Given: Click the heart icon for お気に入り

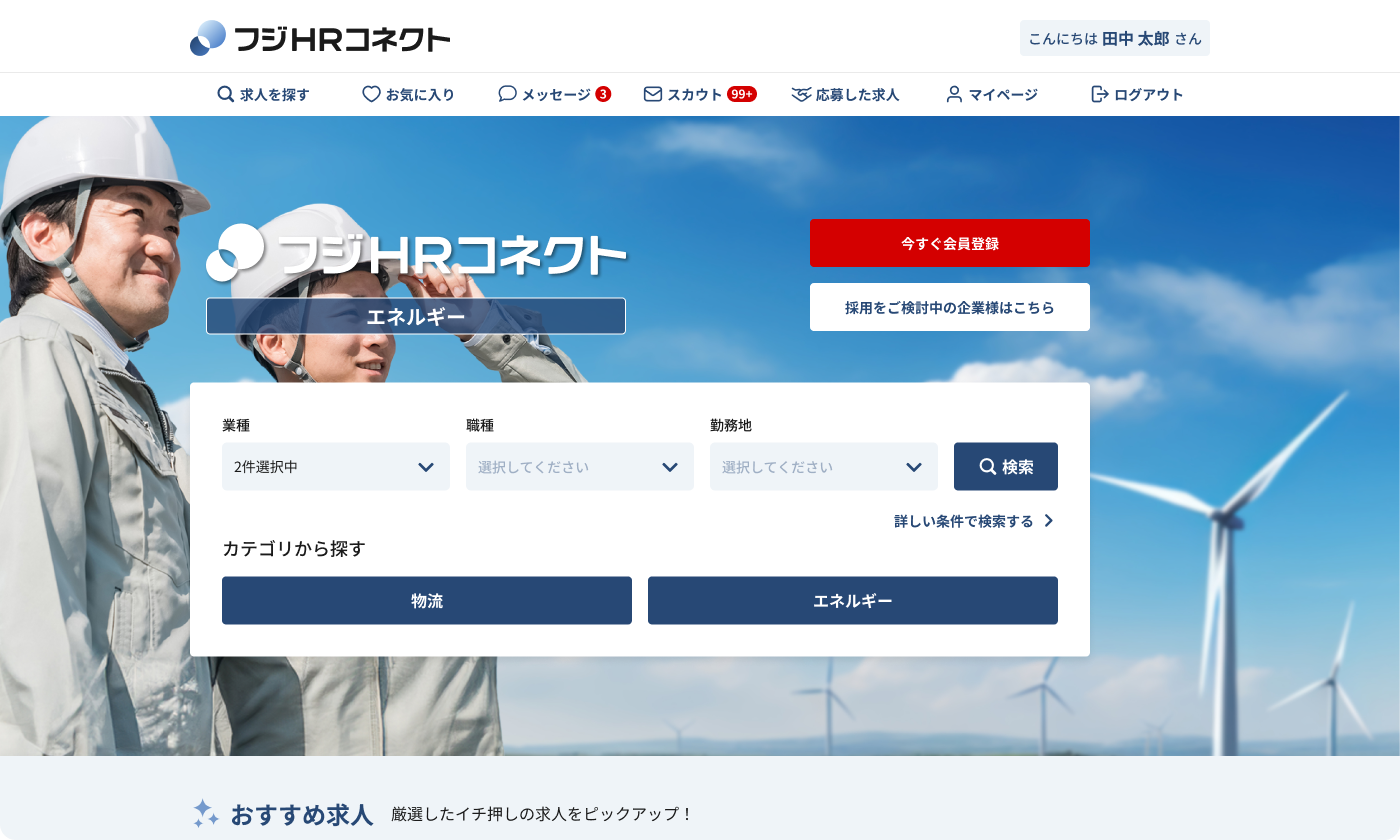Looking at the screenshot, I should [x=370, y=94].
